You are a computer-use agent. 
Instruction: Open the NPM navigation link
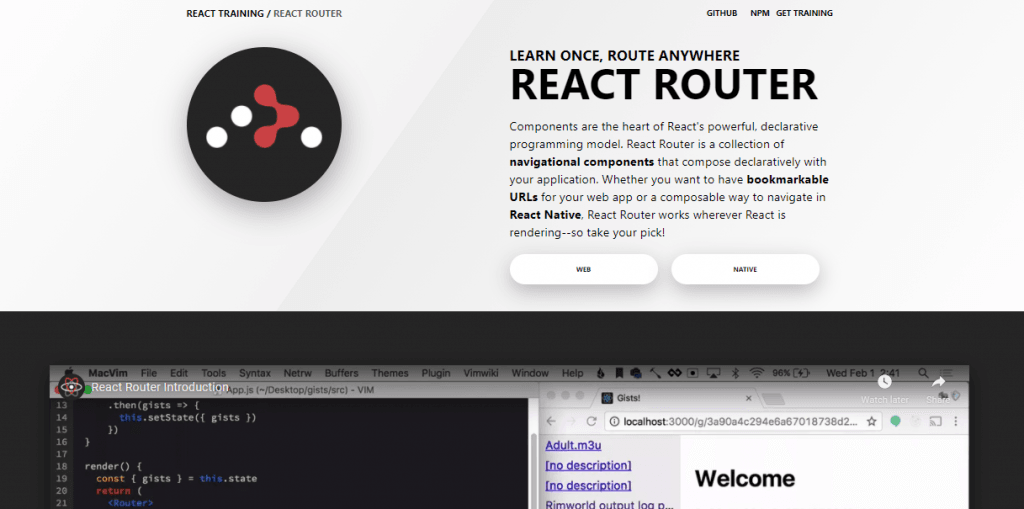pos(760,13)
